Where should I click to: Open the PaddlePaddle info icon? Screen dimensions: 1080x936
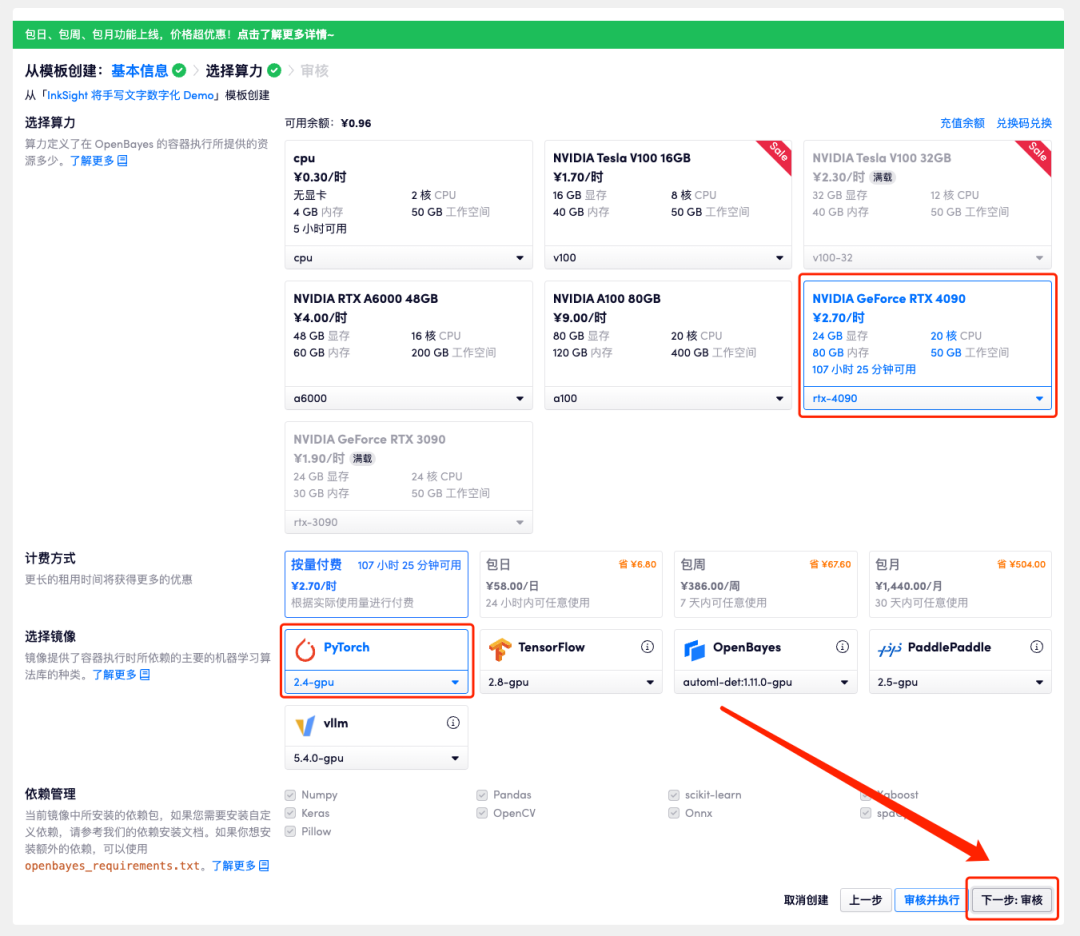(1034, 647)
